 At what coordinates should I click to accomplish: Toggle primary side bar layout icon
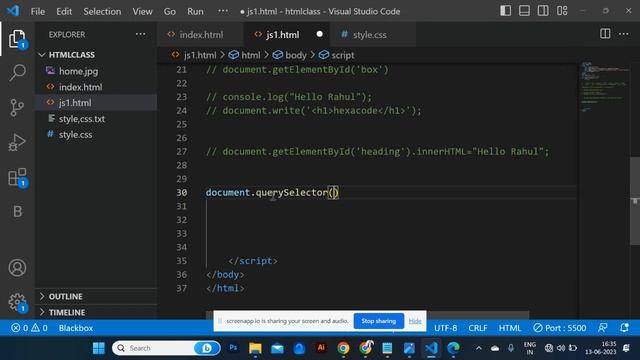[x=505, y=11]
